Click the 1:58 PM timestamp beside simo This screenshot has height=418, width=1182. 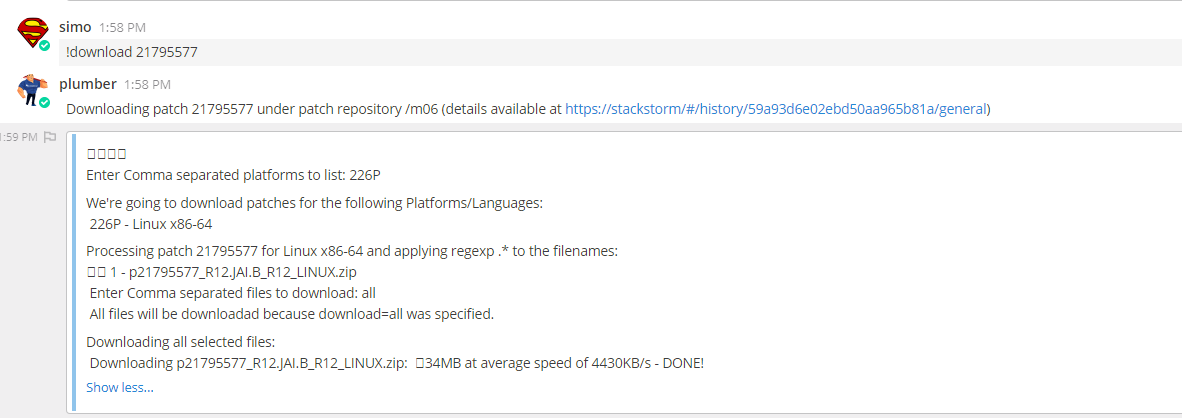point(122,28)
